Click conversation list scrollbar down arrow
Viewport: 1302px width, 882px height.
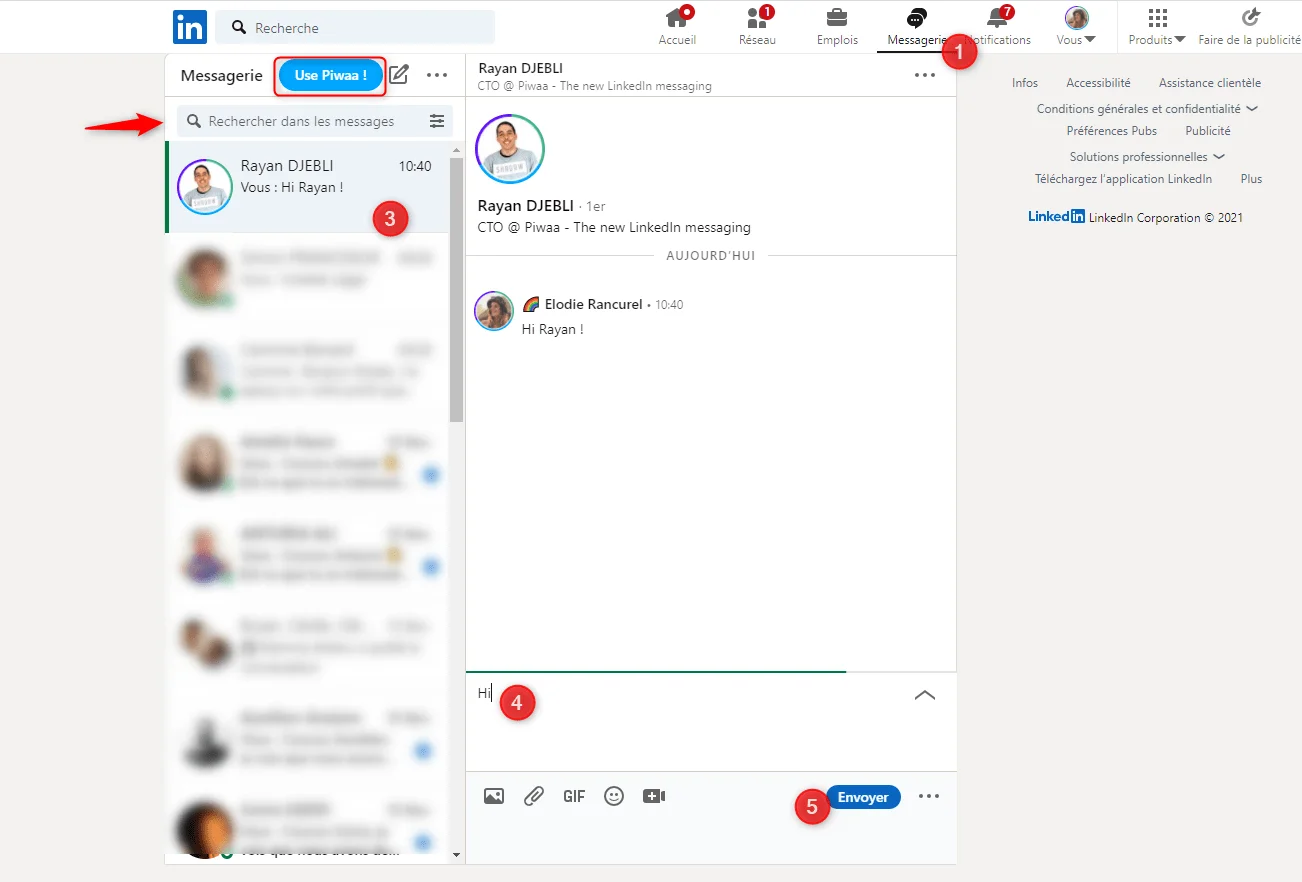tap(457, 855)
